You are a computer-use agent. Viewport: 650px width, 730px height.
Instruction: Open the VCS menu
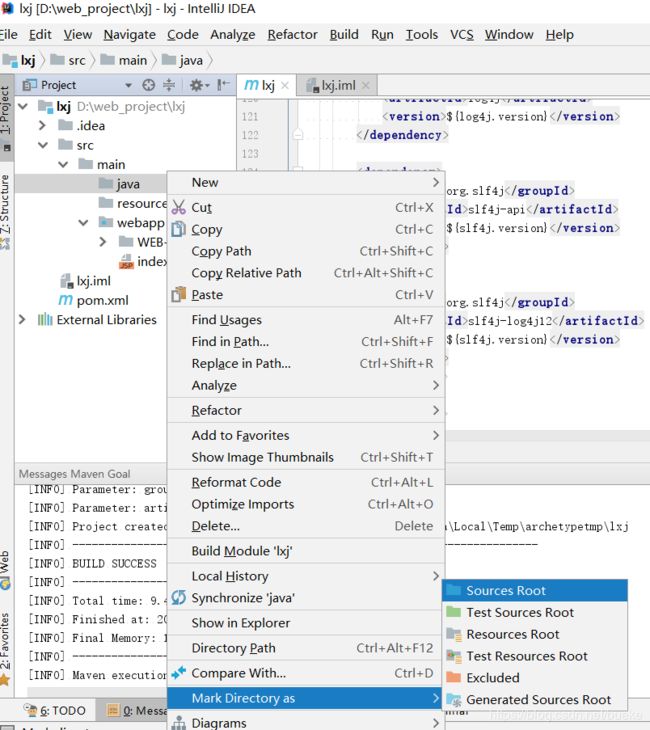(x=461, y=34)
